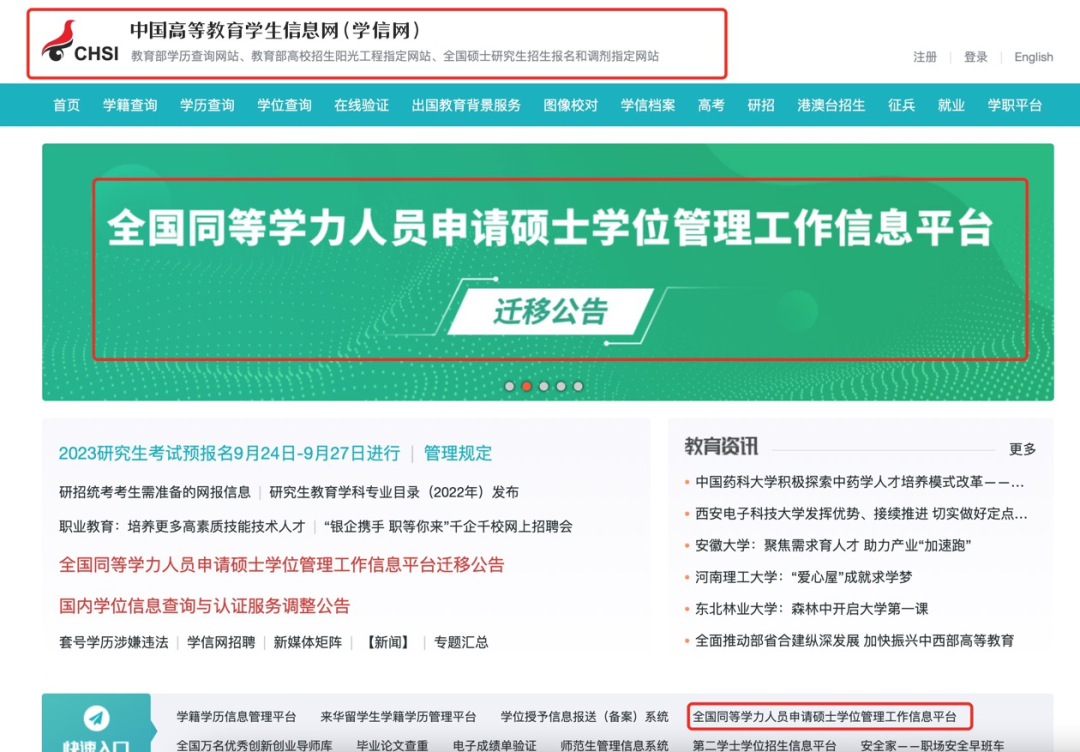The height and width of the screenshot is (752, 1080).
Task: Open 征兵 navigation item
Action: tap(902, 105)
